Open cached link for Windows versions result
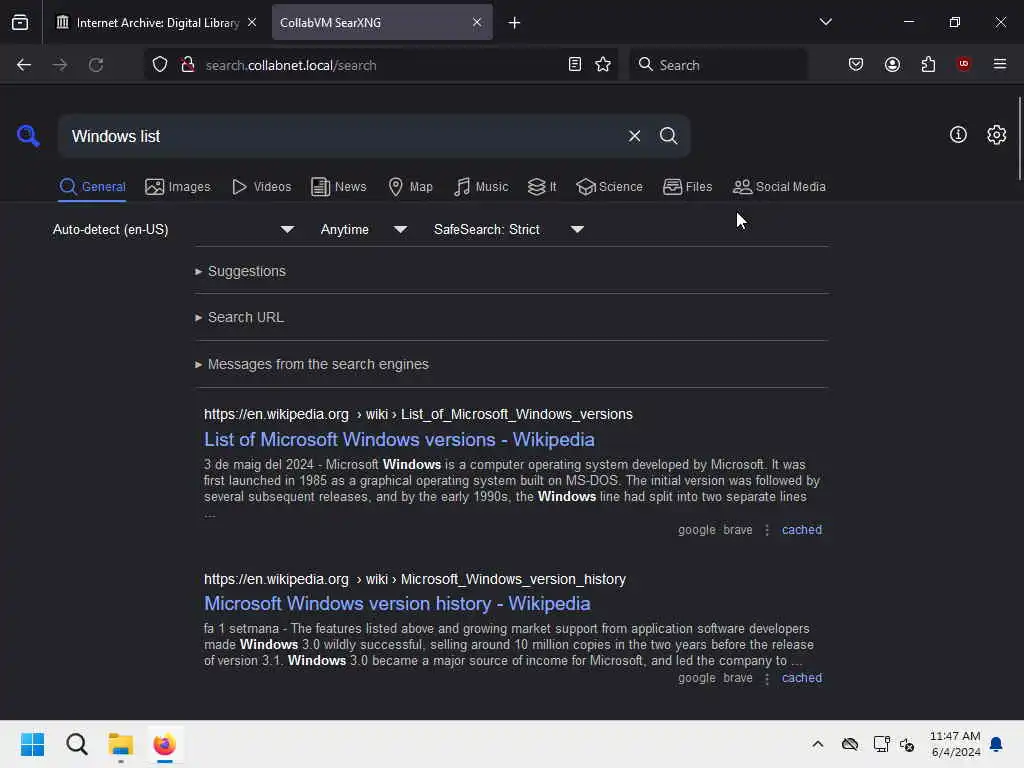This screenshot has height=768, width=1024. [x=802, y=530]
